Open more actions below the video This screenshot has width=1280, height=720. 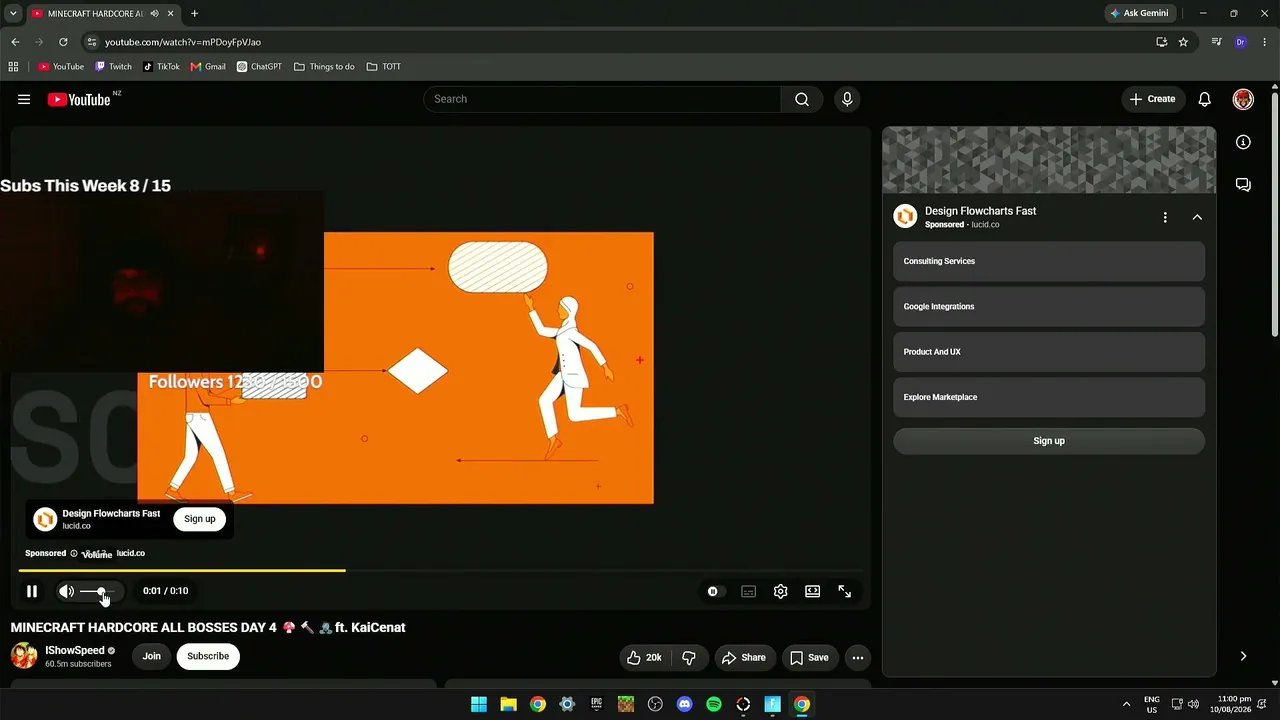[x=858, y=657]
